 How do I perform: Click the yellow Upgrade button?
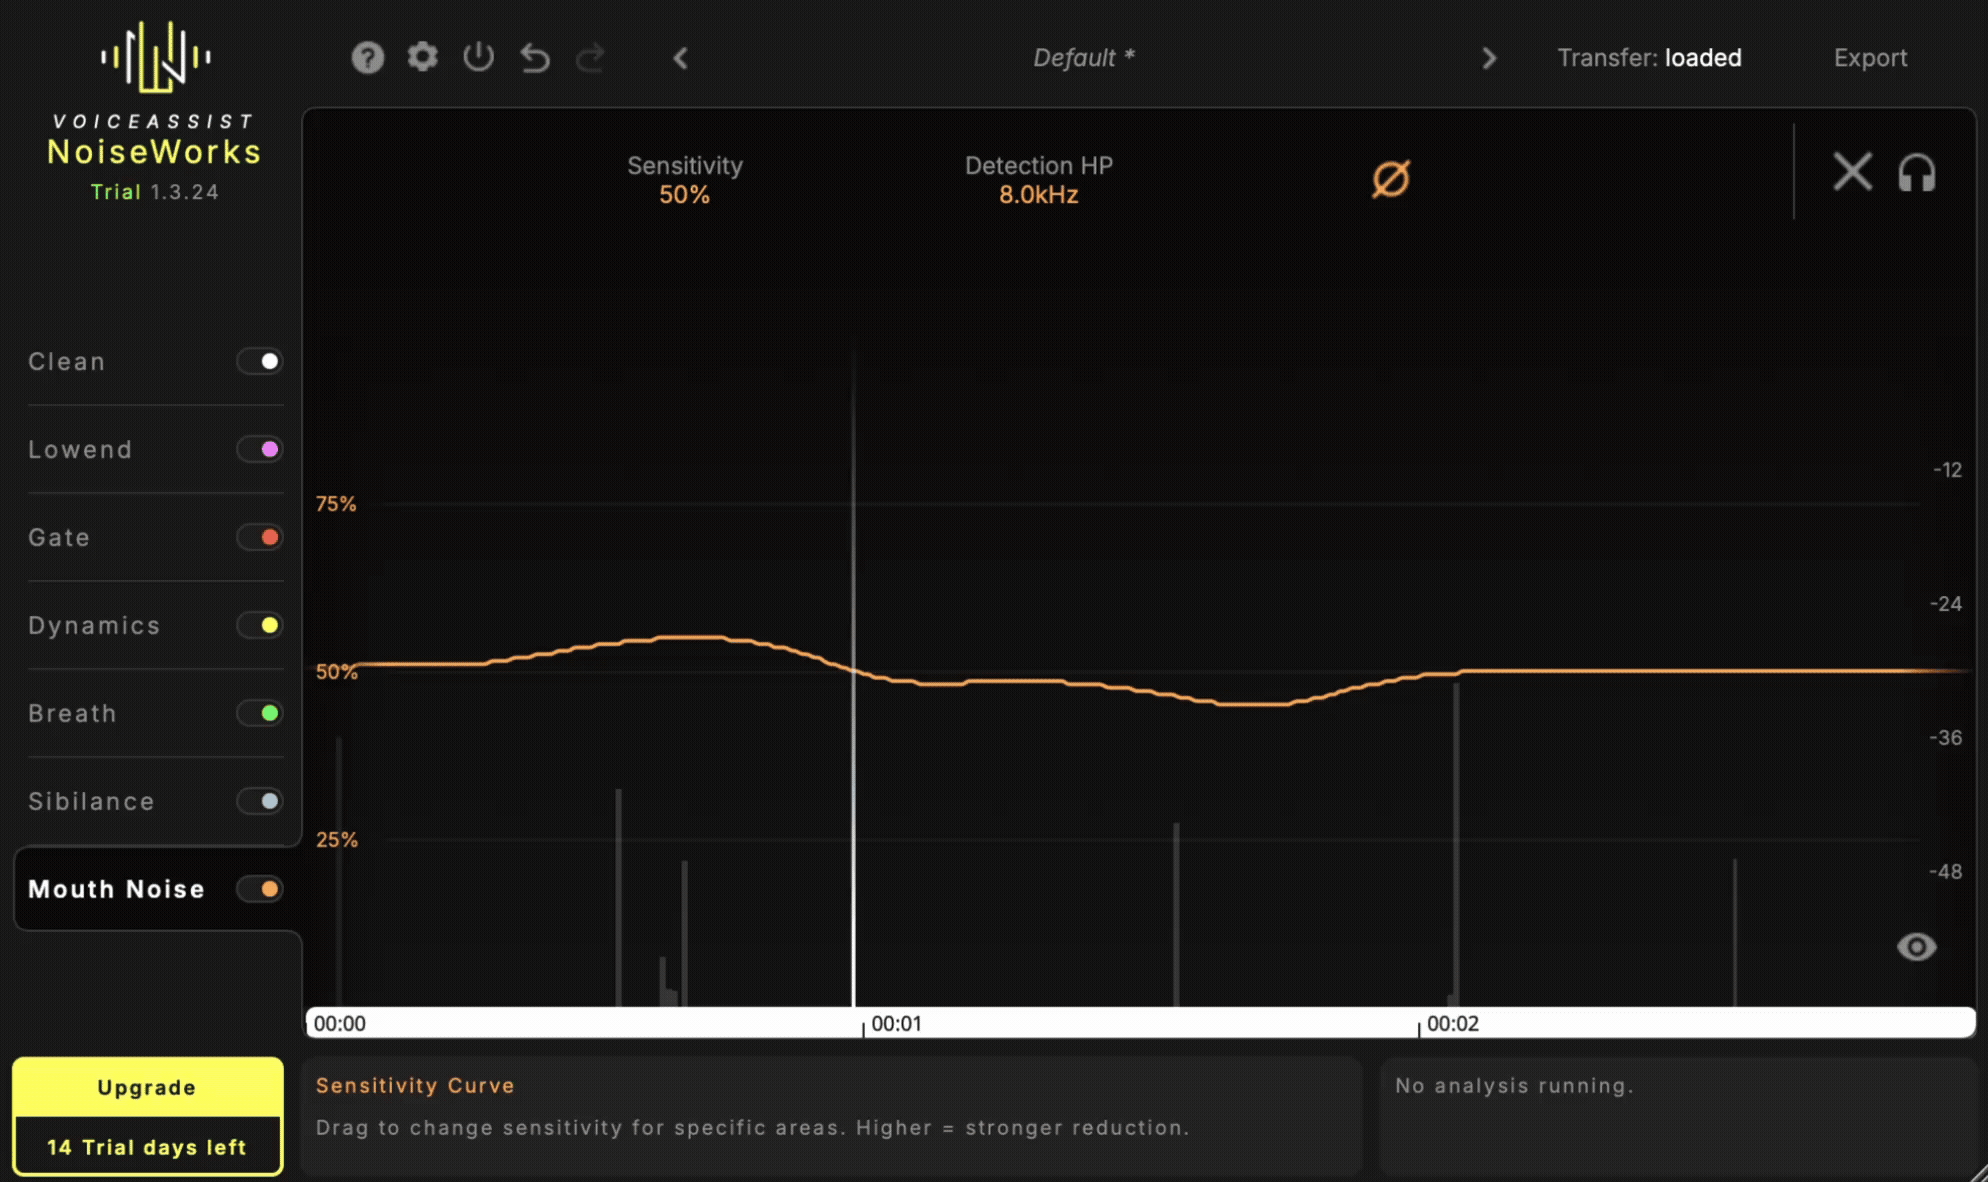tap(148, 1087)
